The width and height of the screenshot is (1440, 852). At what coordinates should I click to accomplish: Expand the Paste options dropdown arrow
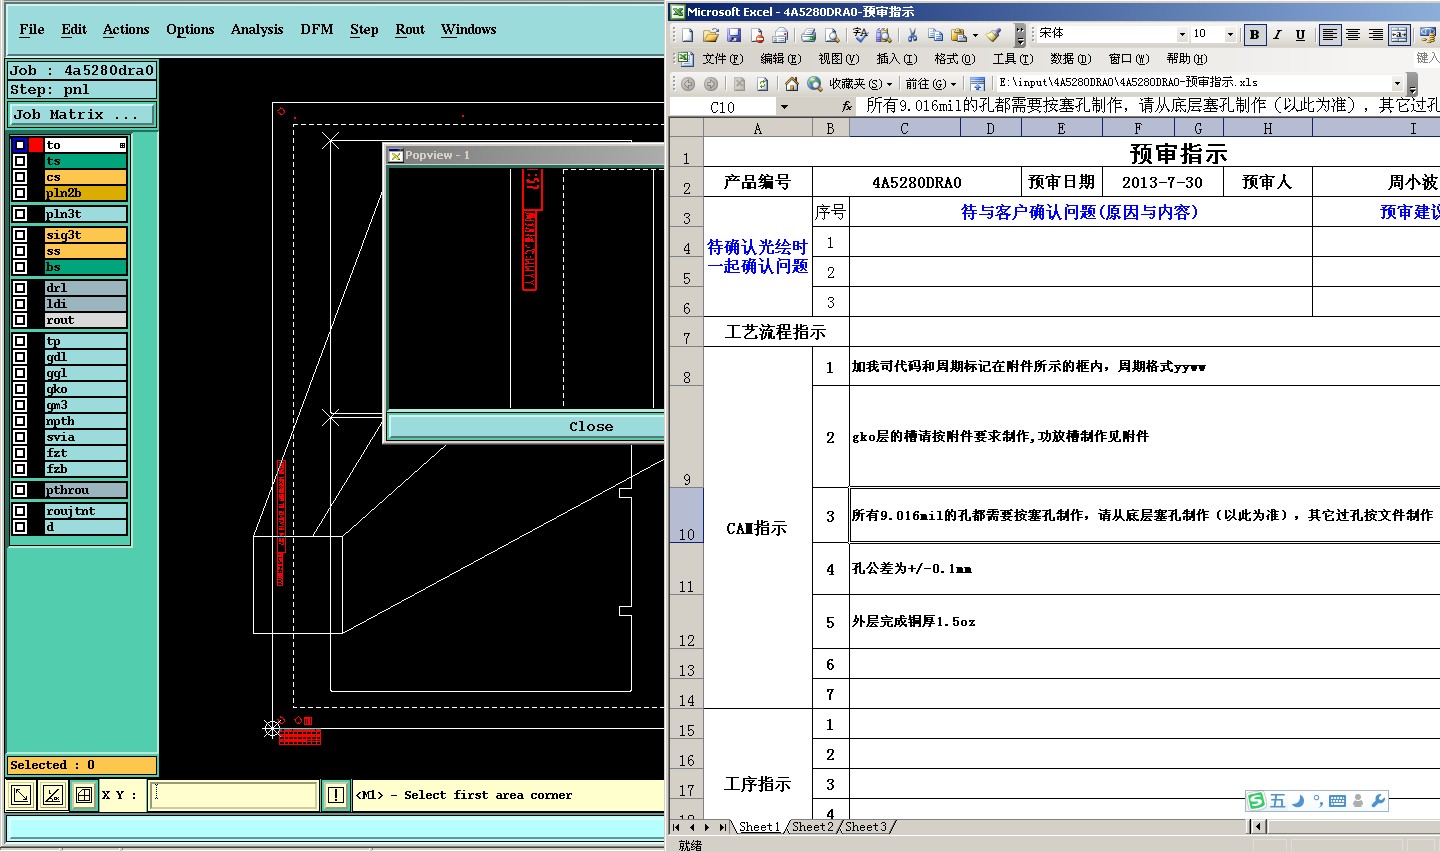coord(974,35)
